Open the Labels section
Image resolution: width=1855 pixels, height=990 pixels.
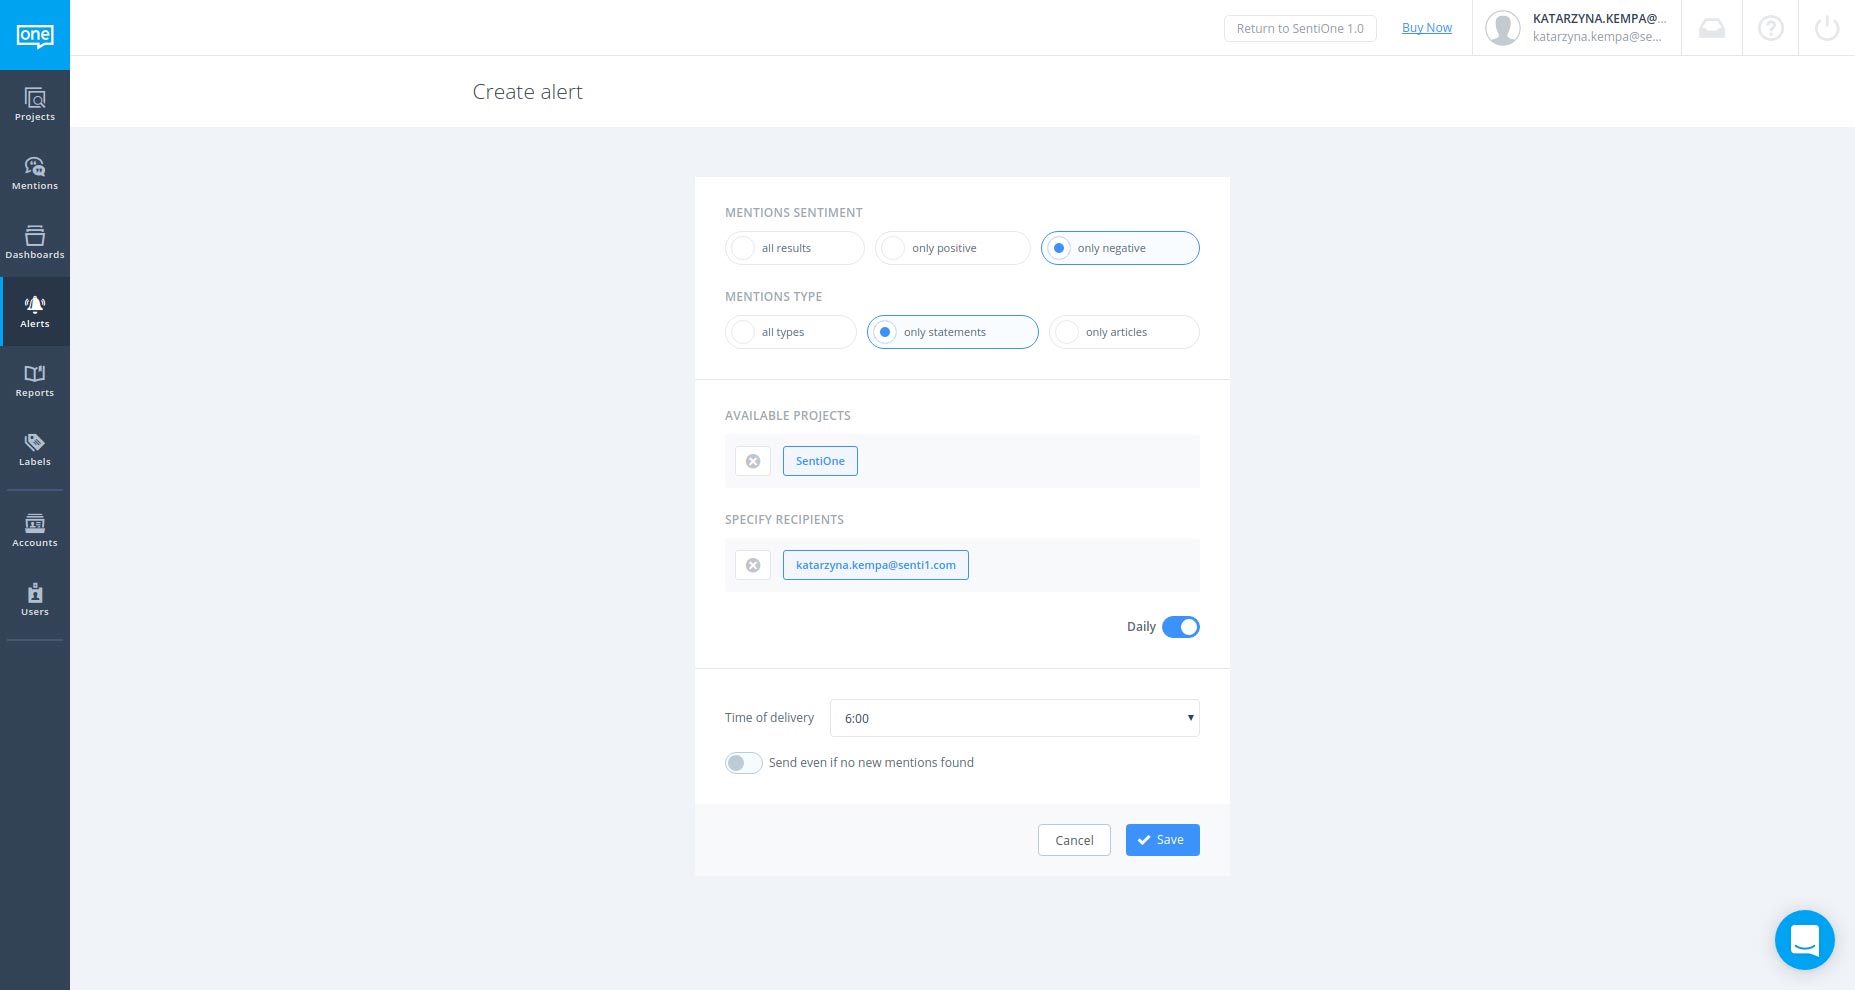(x=35, y=449)
